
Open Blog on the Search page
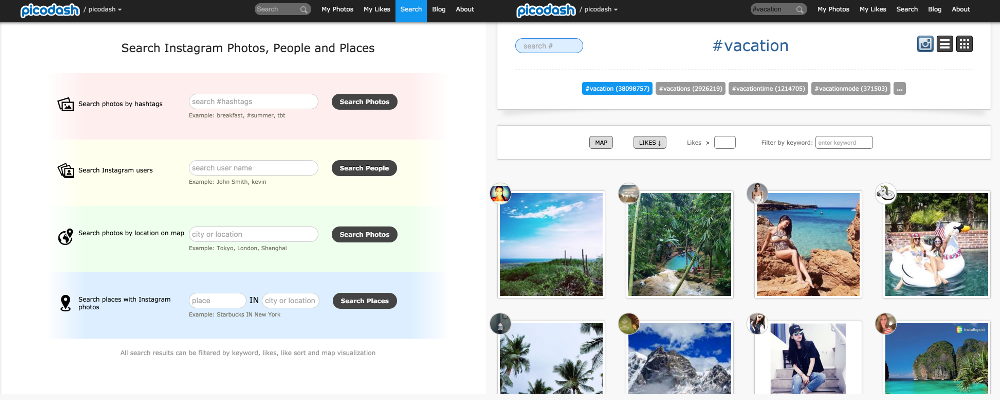pos(439,10)
